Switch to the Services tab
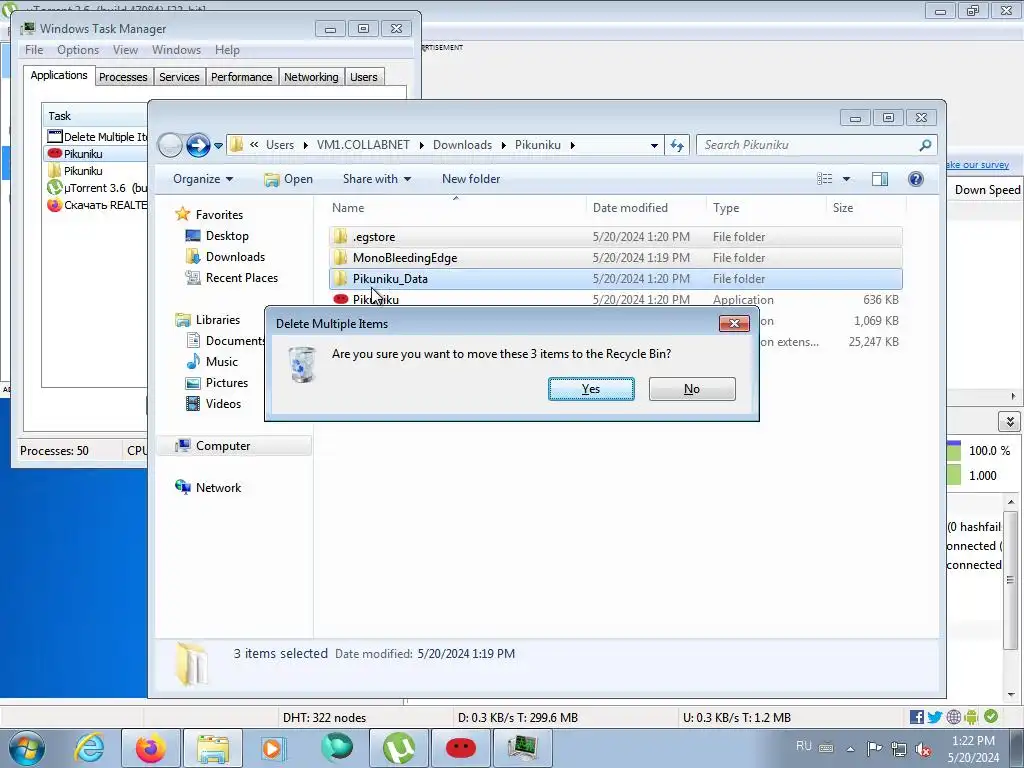The width and height of the screenshot is (1024, 768). pos(179,77)
